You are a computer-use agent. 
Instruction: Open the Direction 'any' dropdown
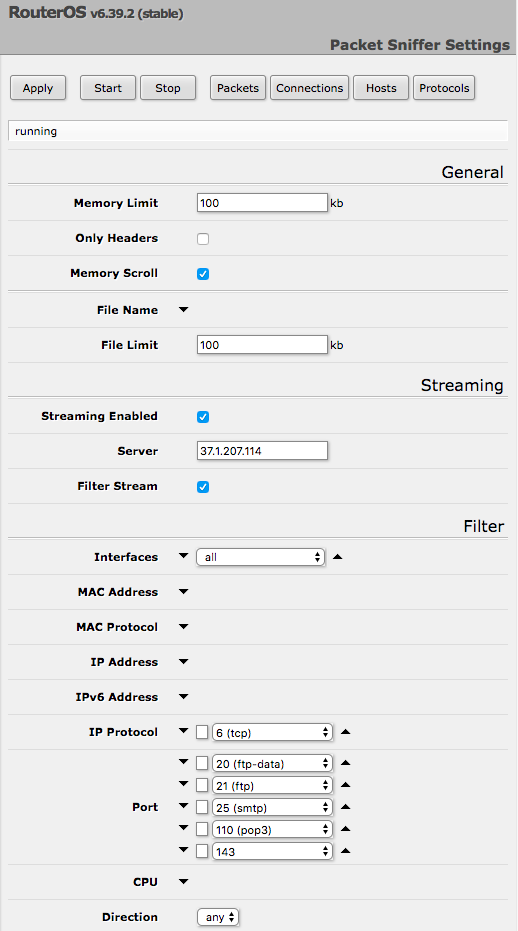(218, 917)
